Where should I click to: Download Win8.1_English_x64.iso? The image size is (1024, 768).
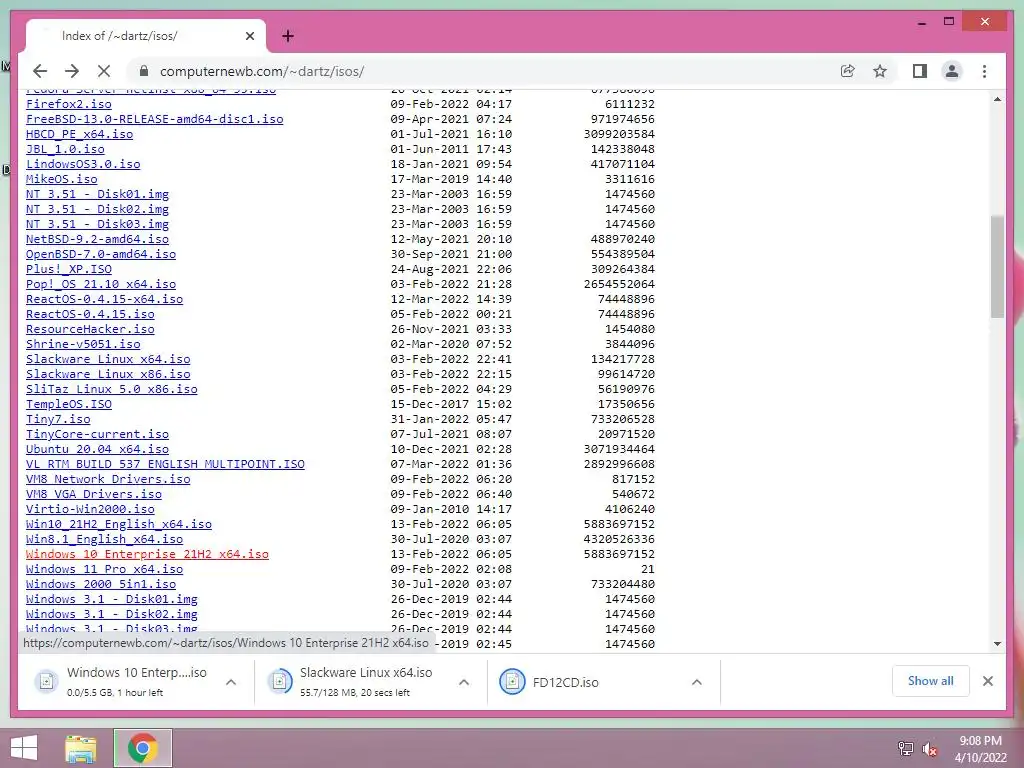104,539
